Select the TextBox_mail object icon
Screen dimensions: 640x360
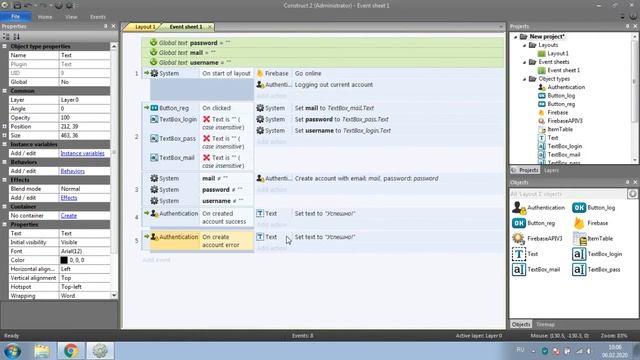(519, 269)
